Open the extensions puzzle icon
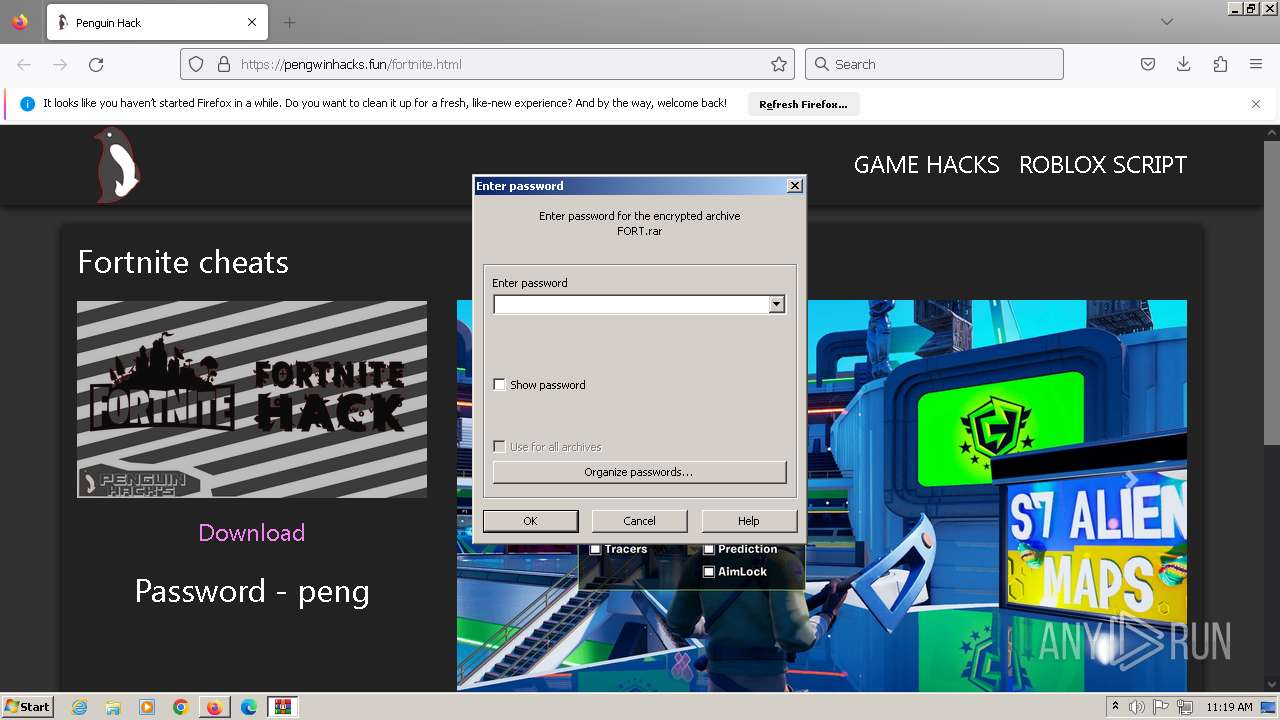 1220,64
